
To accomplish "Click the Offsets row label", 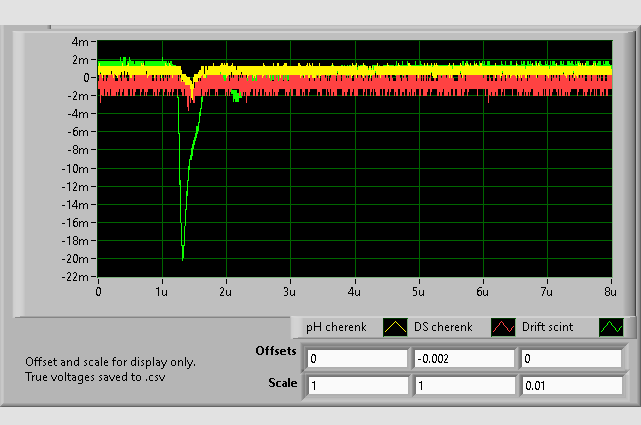I will coord(276,351).
